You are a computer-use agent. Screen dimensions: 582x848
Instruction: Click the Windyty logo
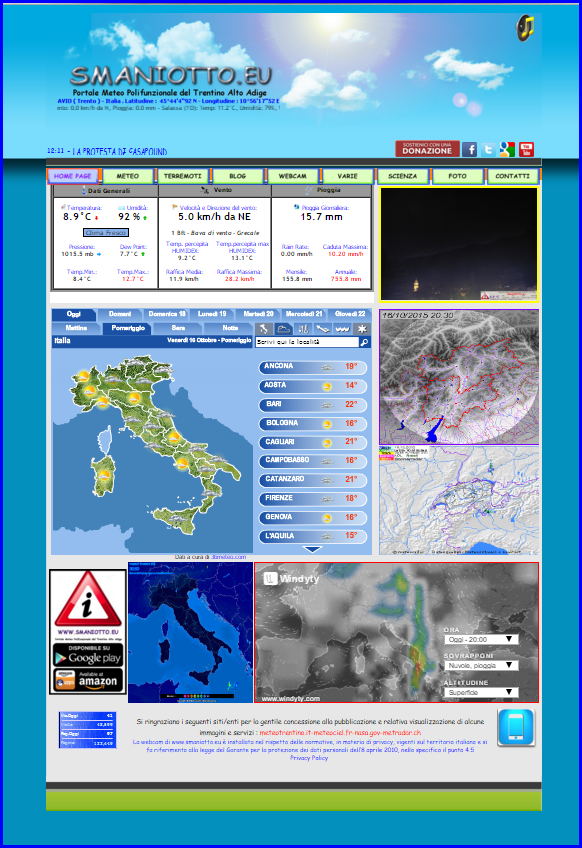291,579
